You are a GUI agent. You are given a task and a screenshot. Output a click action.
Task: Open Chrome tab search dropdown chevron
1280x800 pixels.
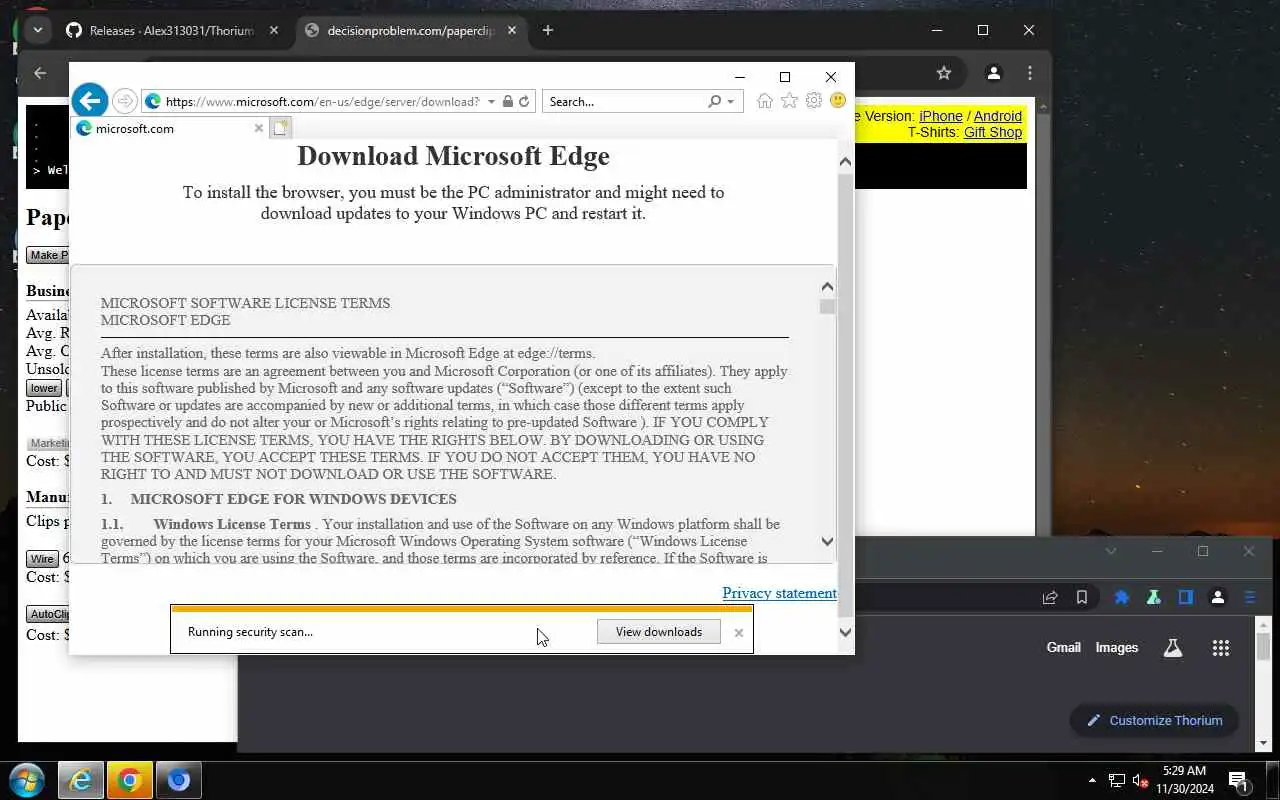(x=37, y=30)
